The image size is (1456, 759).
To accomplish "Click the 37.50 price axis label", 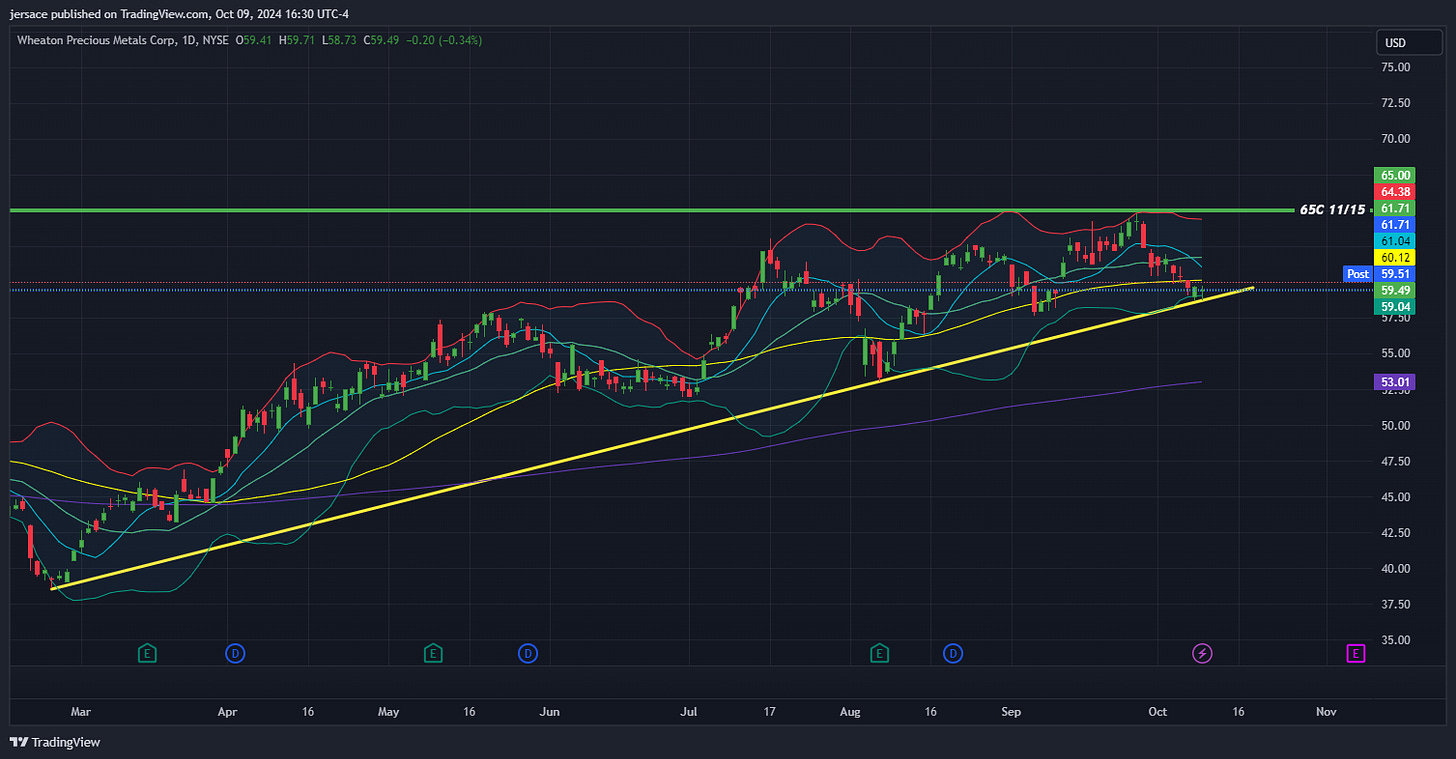I will coord(1395,605).
